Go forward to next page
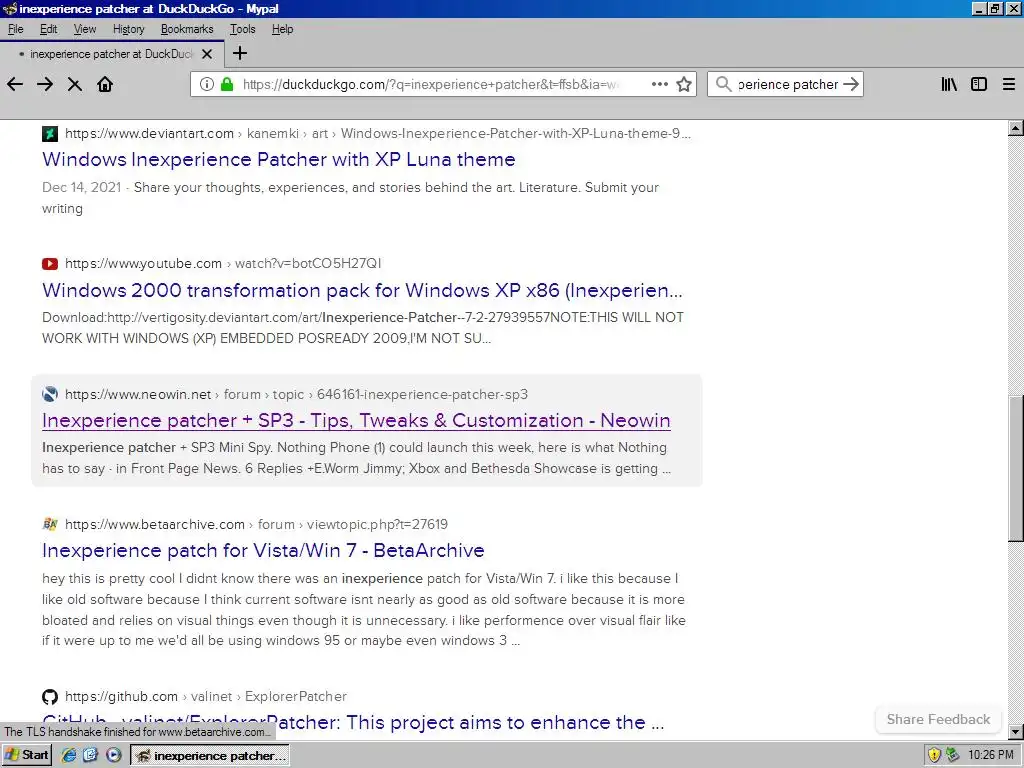 point(45,84)
